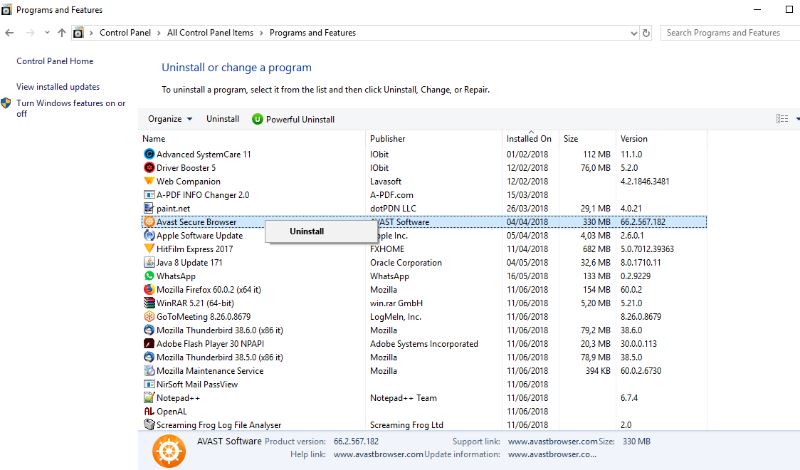
Task: Click the win.rar GmbH publisher cell
Action: tap(396, 303)
